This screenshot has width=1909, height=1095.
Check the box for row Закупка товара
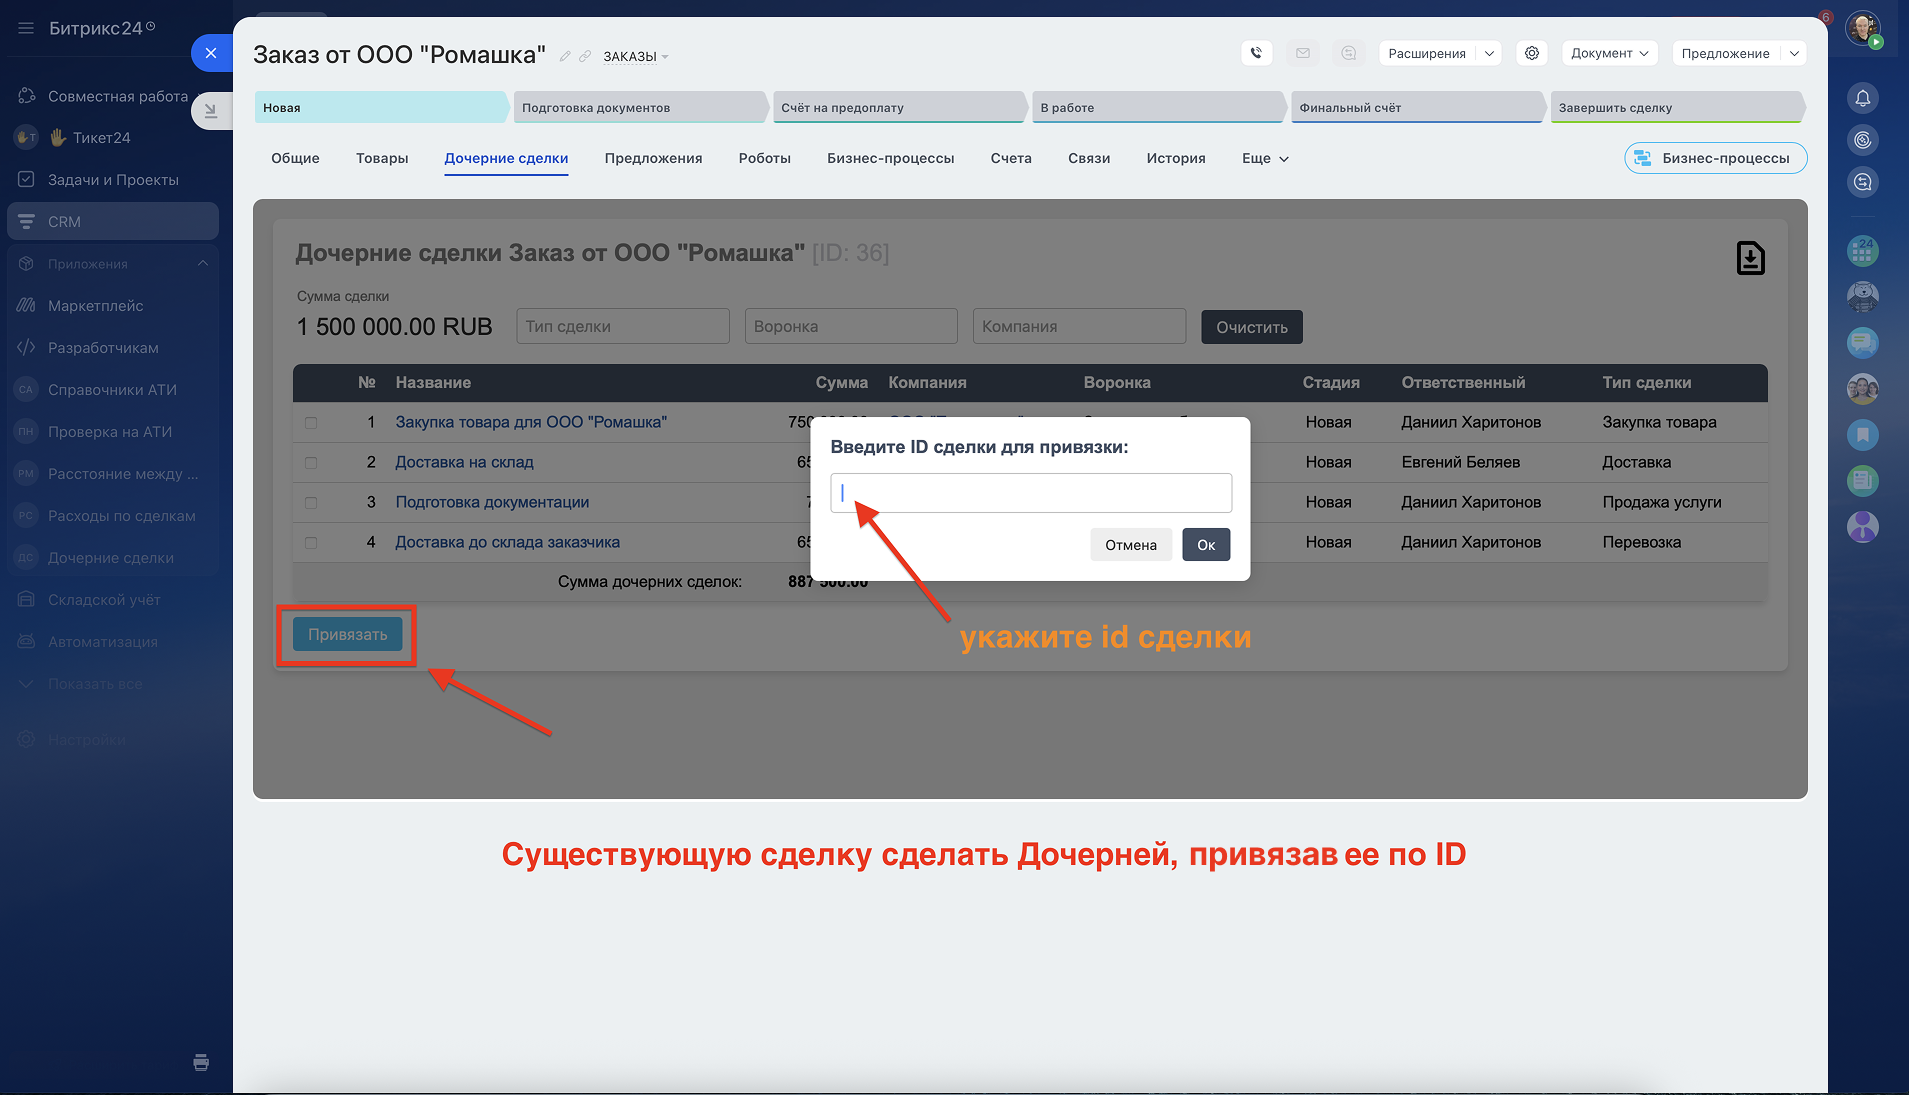click(311, 423)
